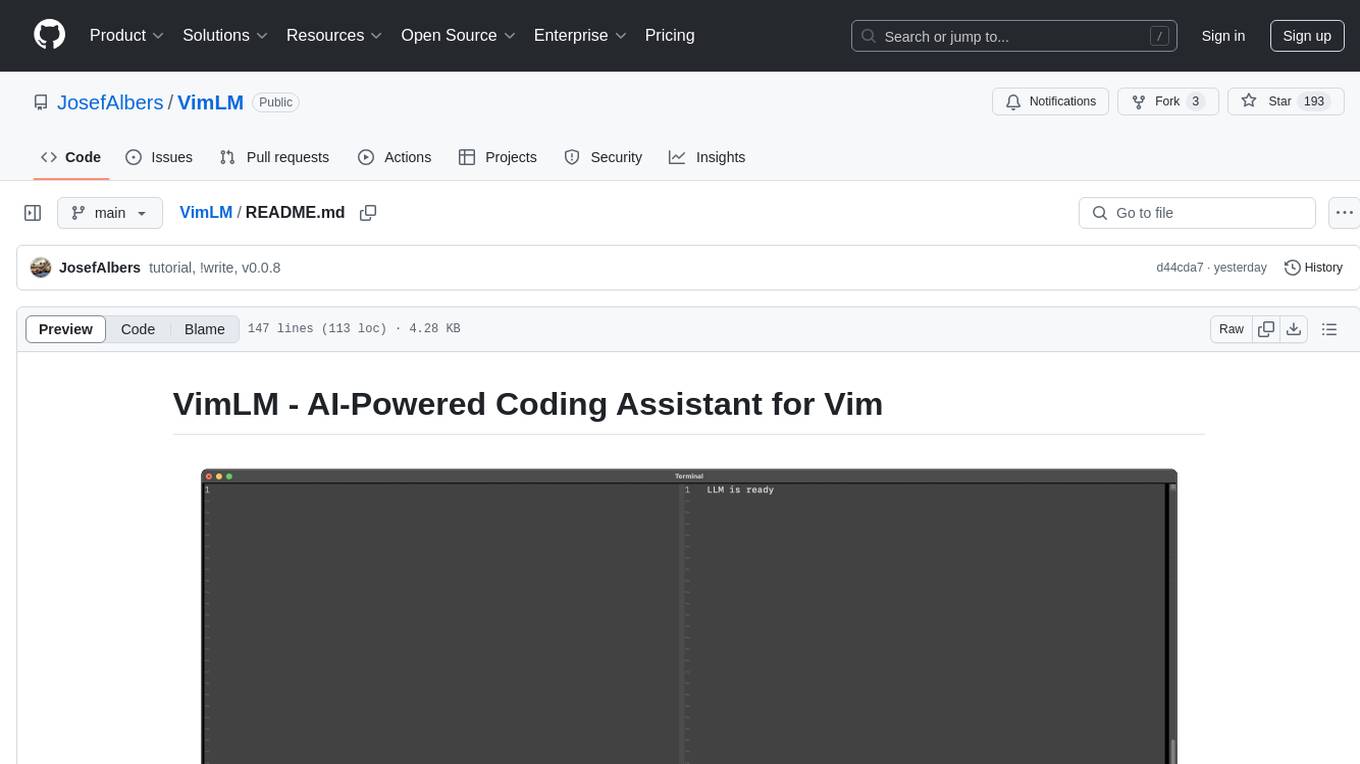Open commit d44cda7
1360x764 pixels.
point(1180,268)
